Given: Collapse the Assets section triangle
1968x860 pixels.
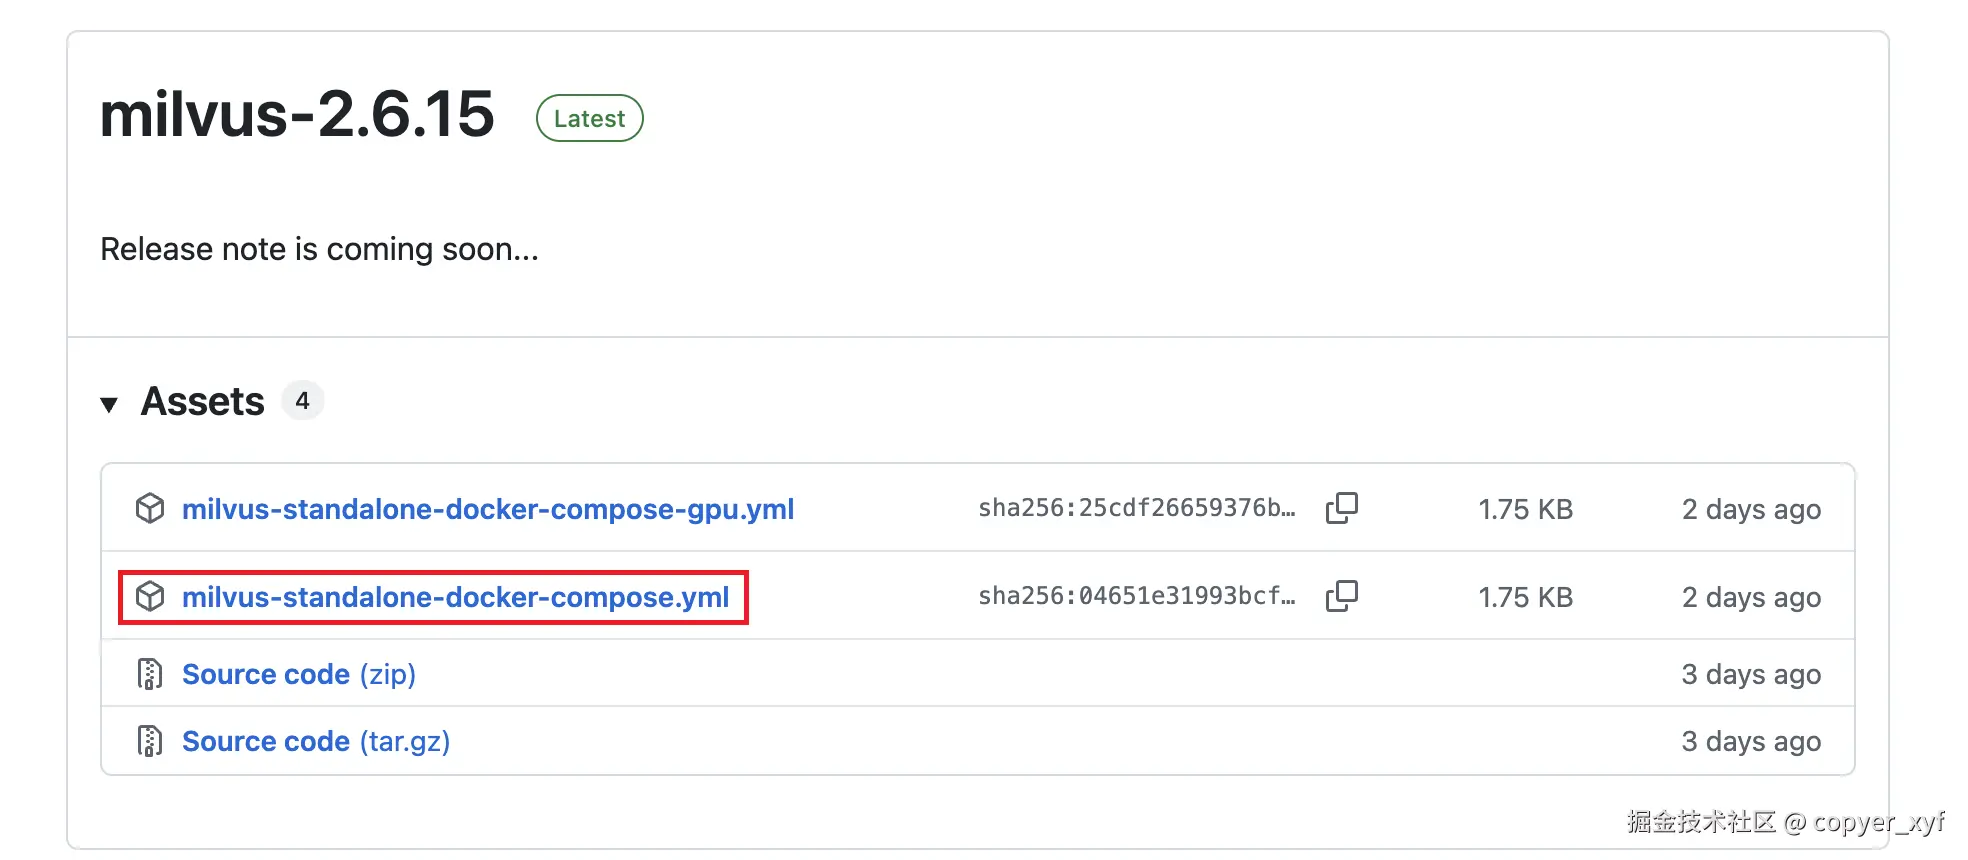Looking at the screenshot, I should [x=109, y=404].
